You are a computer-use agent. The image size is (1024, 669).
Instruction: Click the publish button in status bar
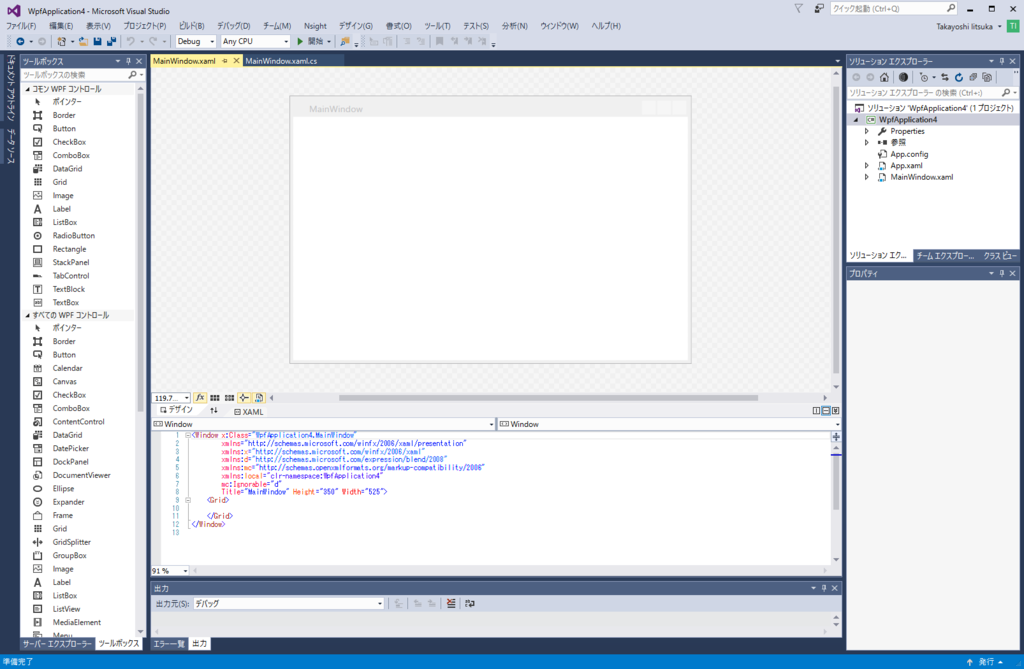pyautogui.click(x=985, y=662)
